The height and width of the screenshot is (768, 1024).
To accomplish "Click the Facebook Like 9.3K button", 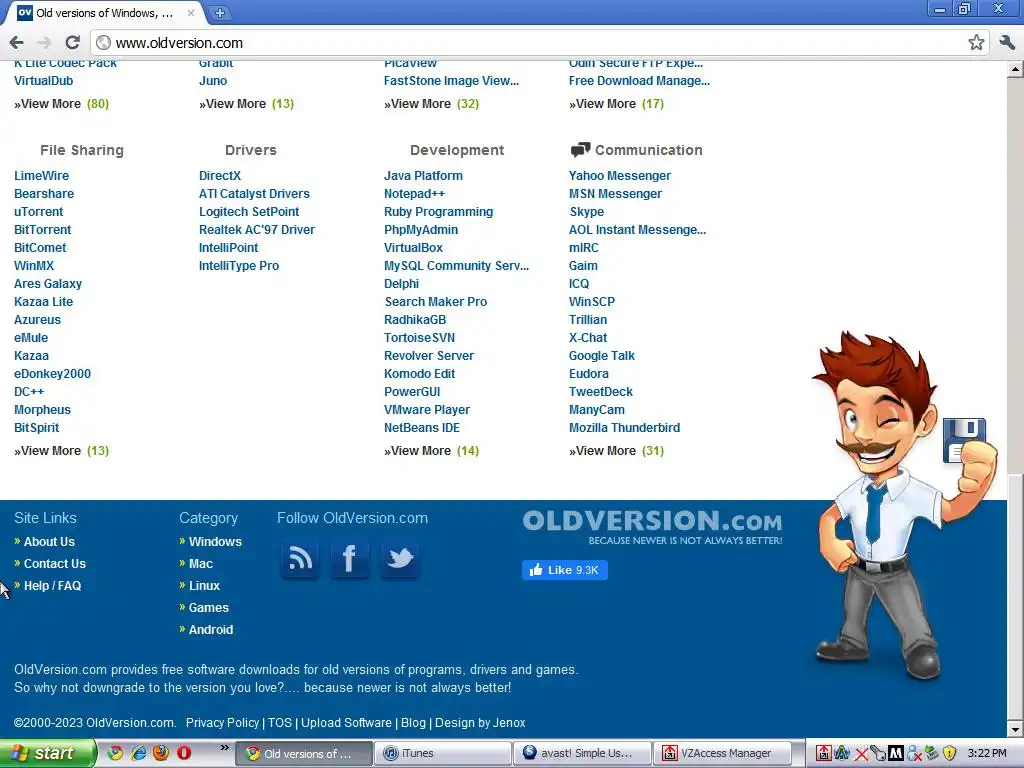I will pyautogui.click(x=565, y=570).
